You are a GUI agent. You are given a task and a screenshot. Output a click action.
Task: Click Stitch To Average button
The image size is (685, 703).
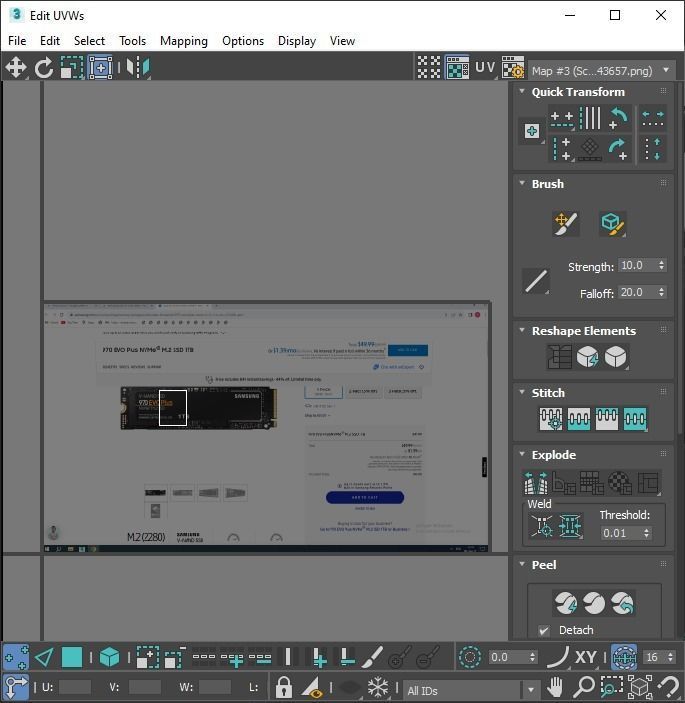[579, 419]
